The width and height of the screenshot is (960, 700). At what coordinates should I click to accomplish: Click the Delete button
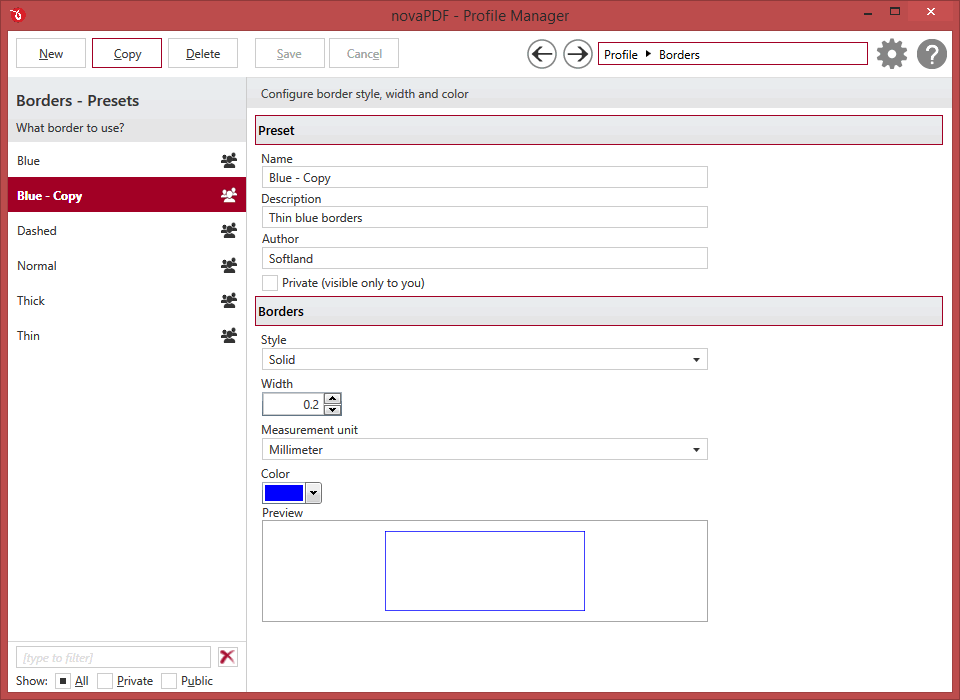(x=203, y=53)
